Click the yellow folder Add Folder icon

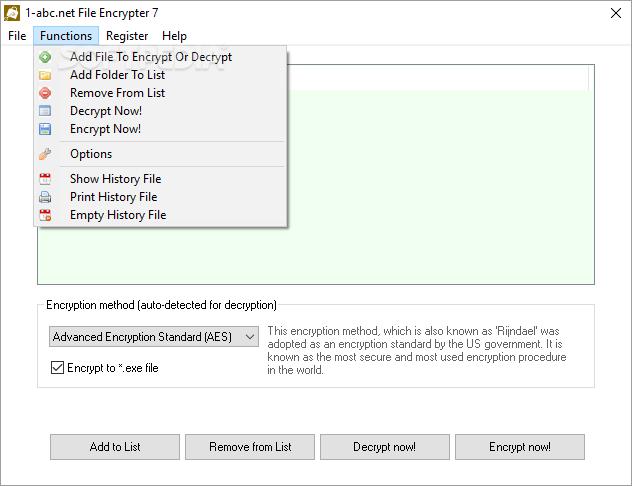45,75
